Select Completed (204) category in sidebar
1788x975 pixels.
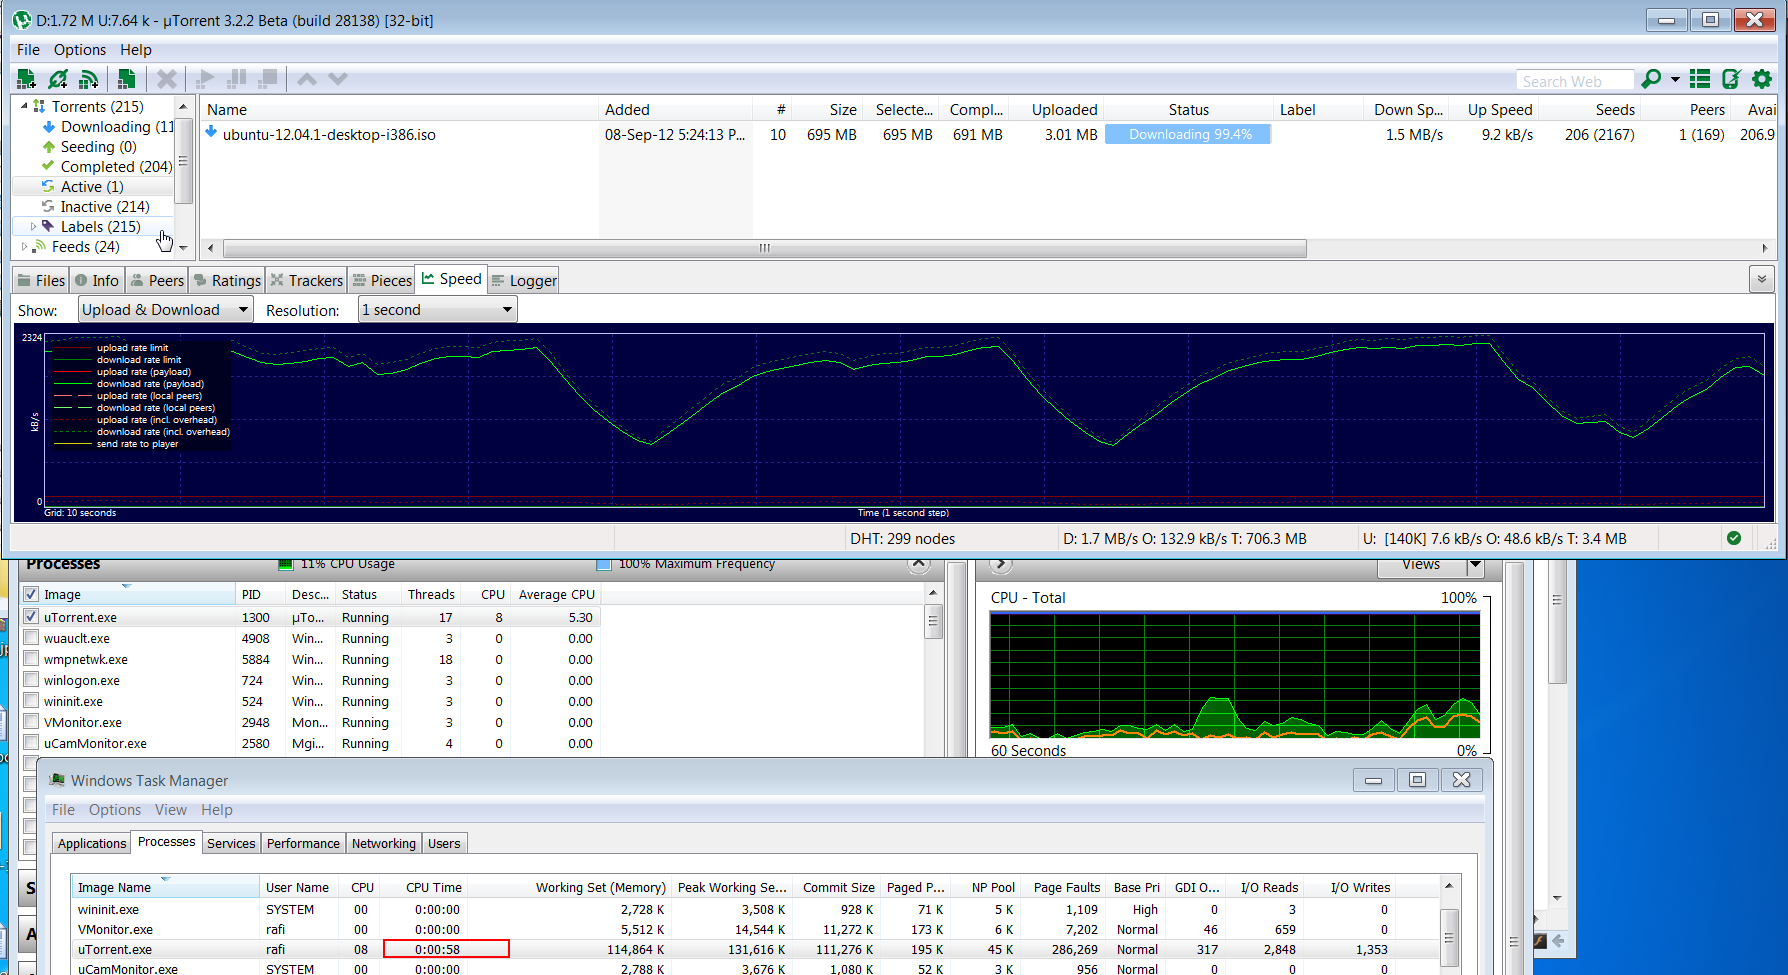pos(107,167)
